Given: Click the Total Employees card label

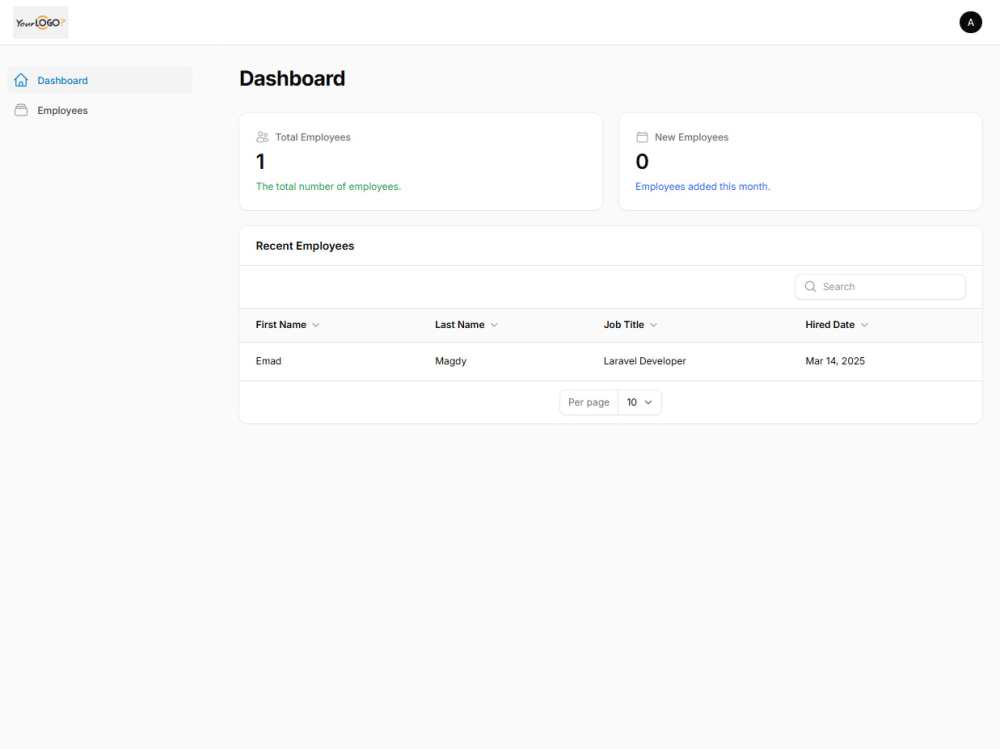Looking at the screenshot, I should pyautogui.click(x=312, y=137).
